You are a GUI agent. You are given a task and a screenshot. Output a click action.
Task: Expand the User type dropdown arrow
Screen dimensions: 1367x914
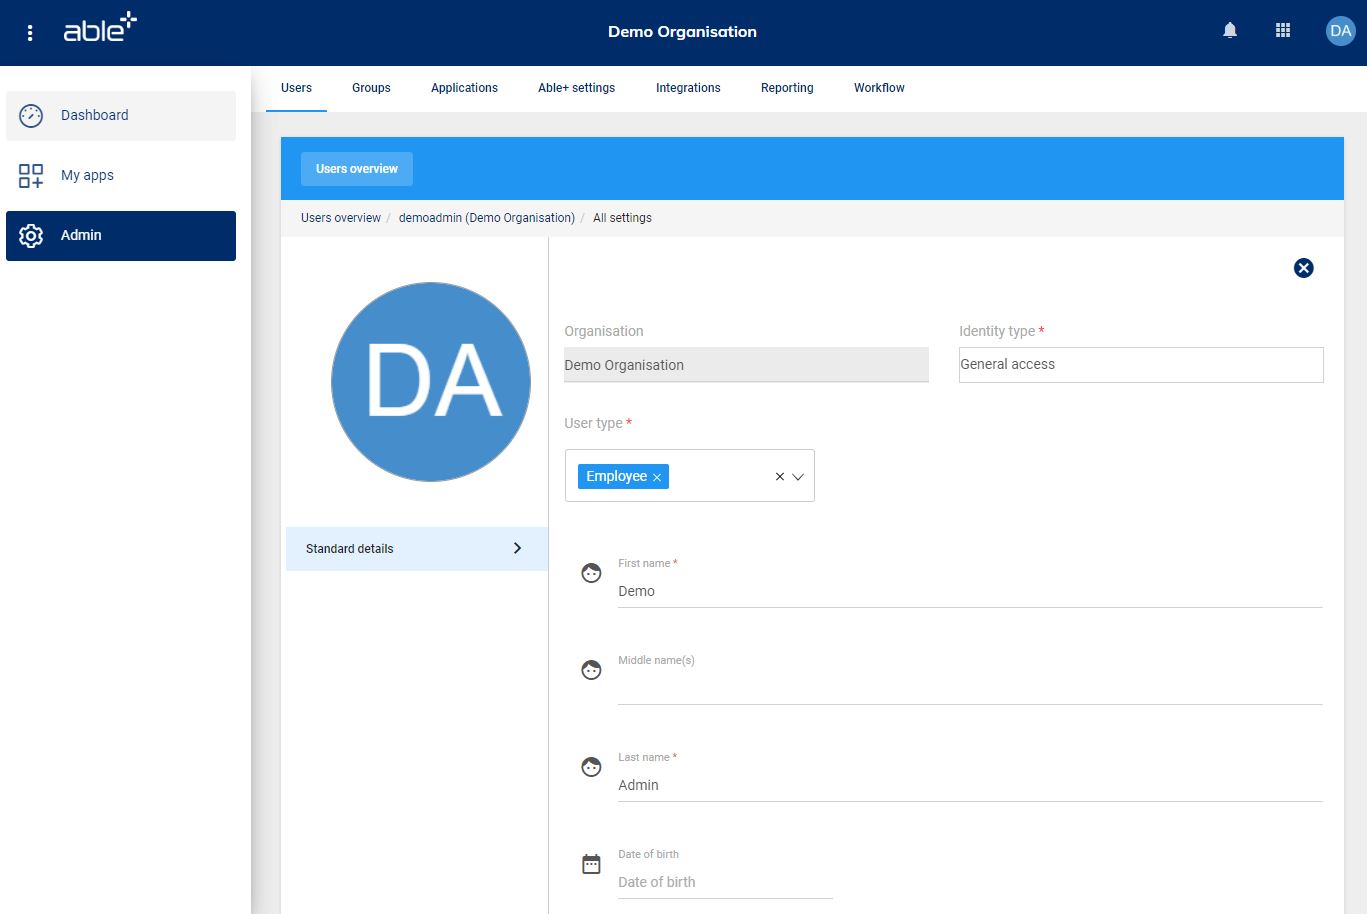(798, 477)
